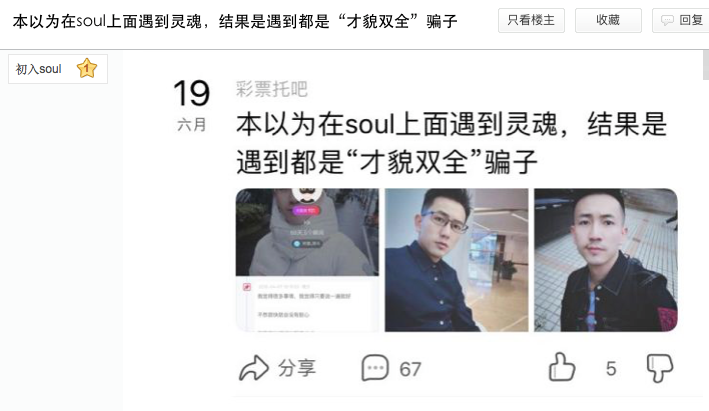Screen dimensions: 709x411
Task: Open comments via speech bubble icon
Action: tap(375, 368)
